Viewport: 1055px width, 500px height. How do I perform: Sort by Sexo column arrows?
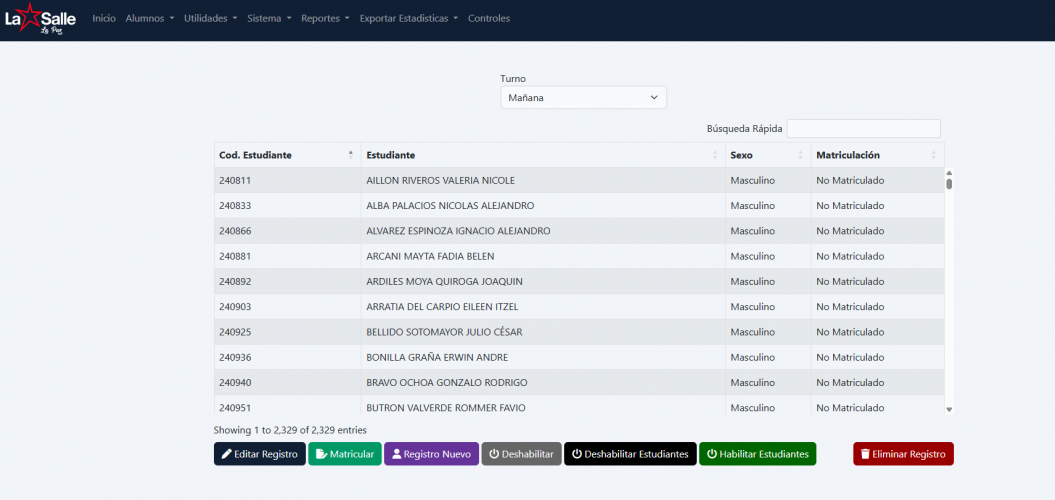point(801,155)
